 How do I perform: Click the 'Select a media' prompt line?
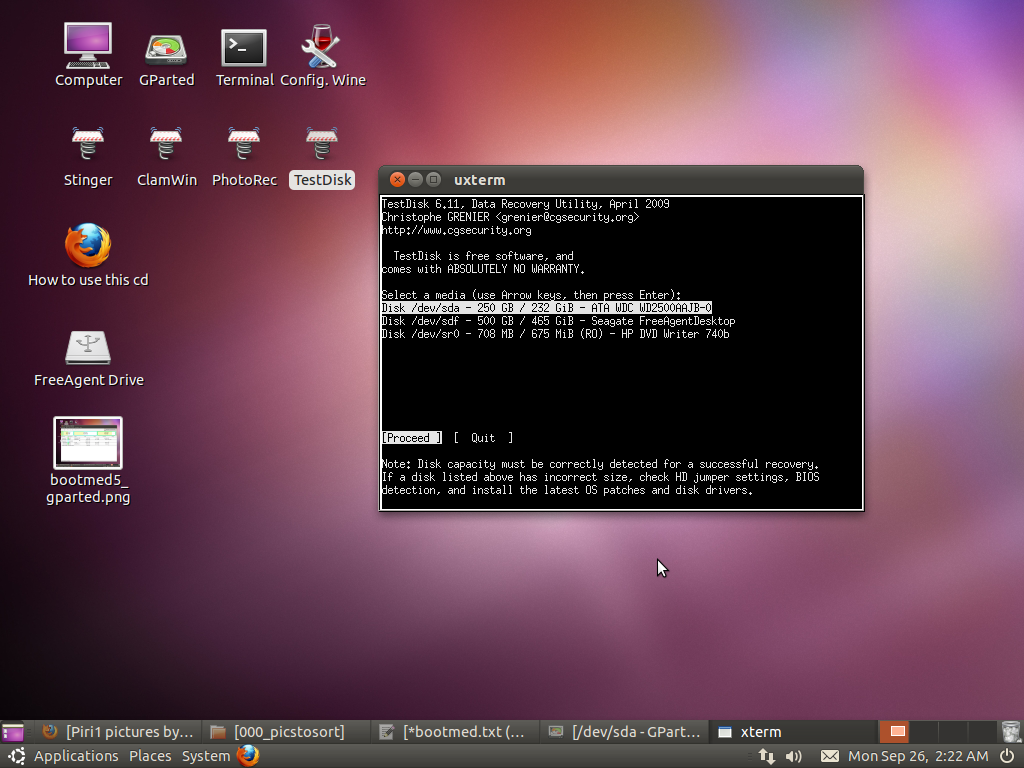click(x=531, y=295)
